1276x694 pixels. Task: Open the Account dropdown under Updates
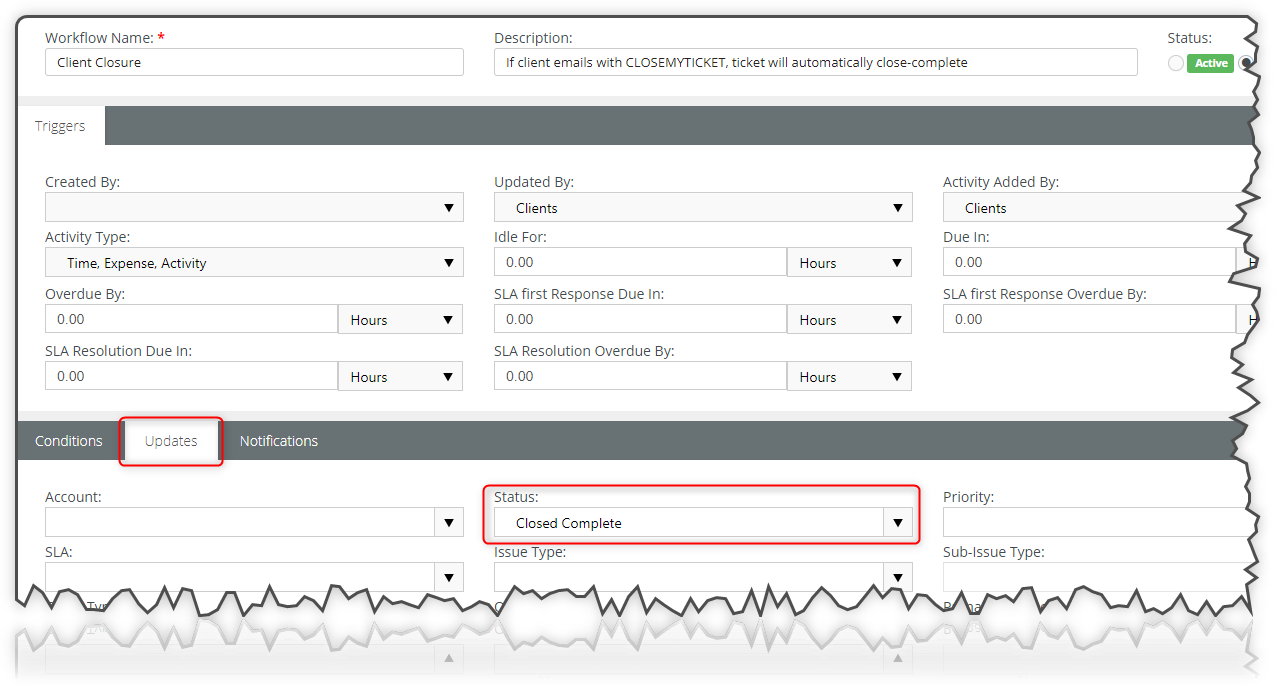pos(449,522)
